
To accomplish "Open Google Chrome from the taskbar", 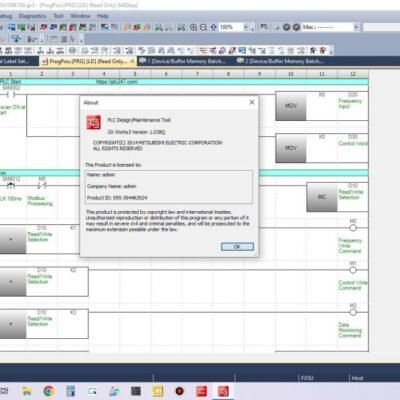I will (x=49, y=391).
